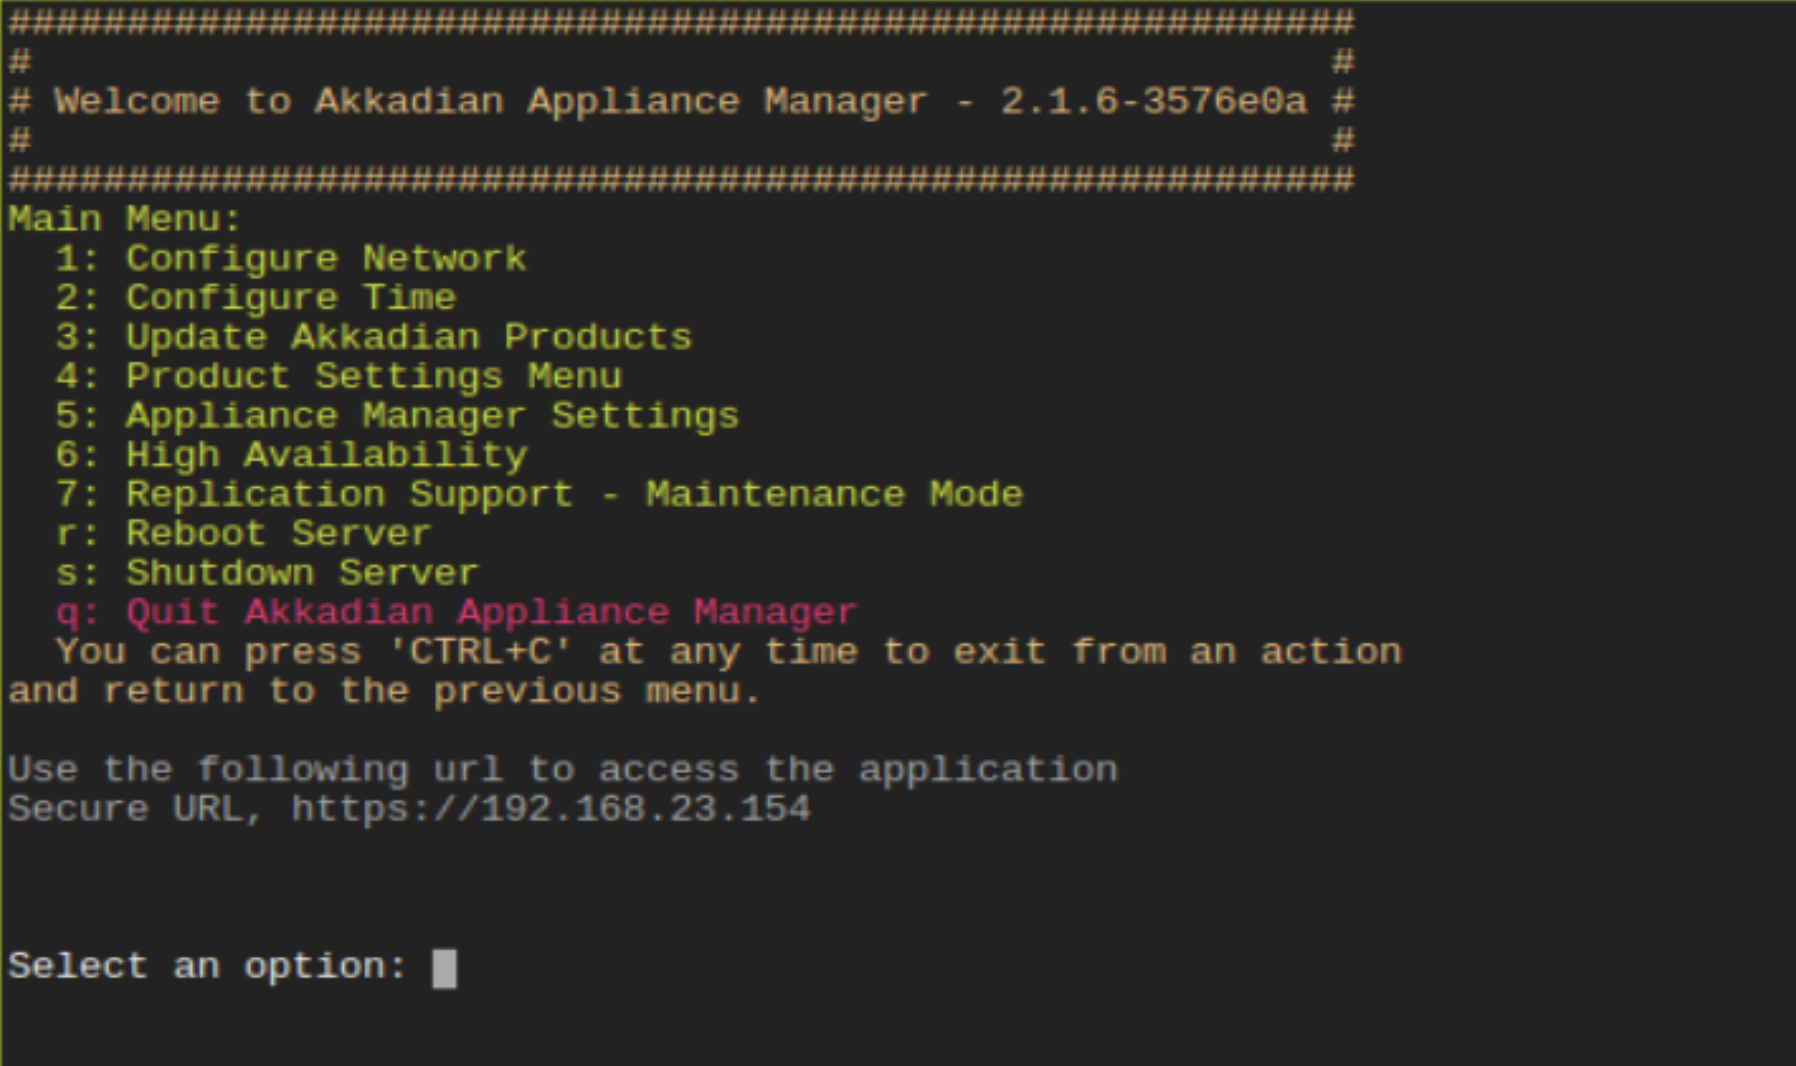Viewport: 1796px width, 1066px height.
Task: Click the 'Use the following url' line
Action: [562, 769]
